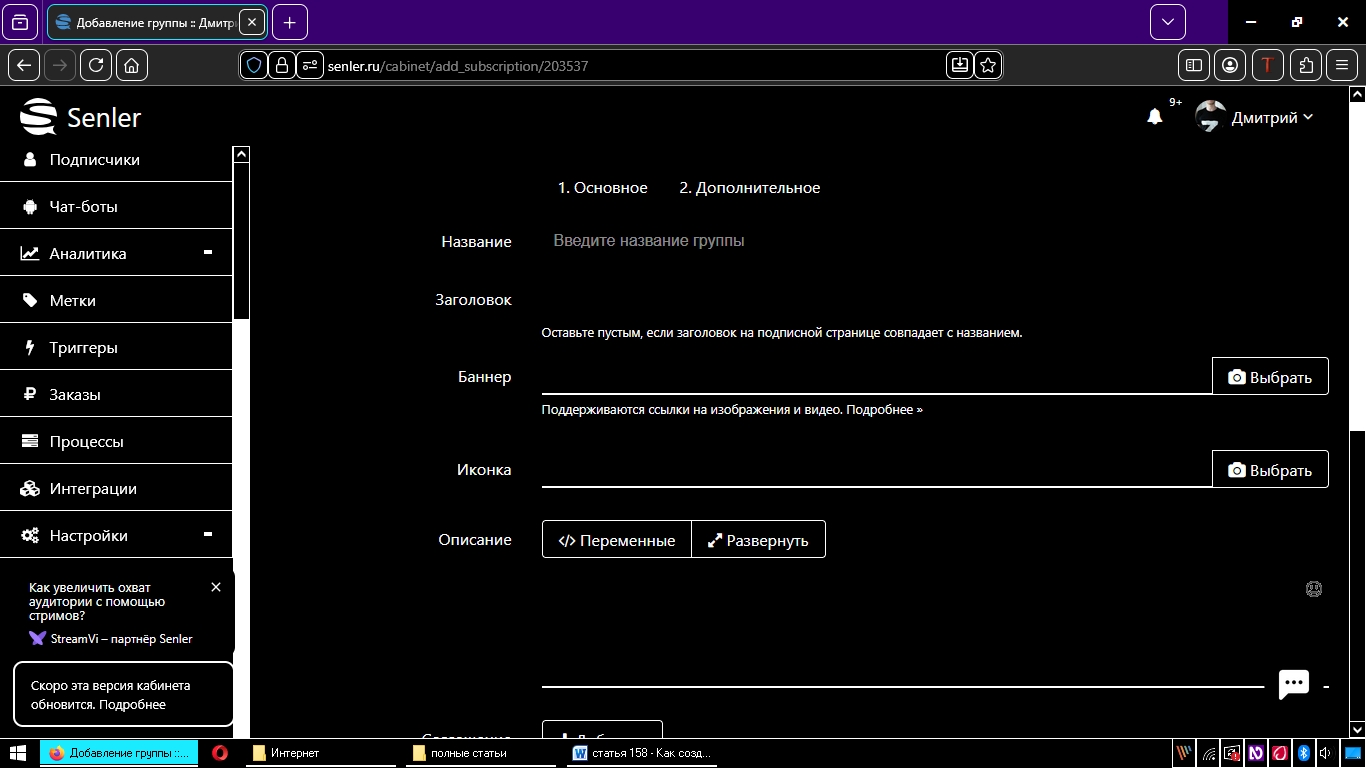Open the live chat bubble widget

pos(1293,684)
